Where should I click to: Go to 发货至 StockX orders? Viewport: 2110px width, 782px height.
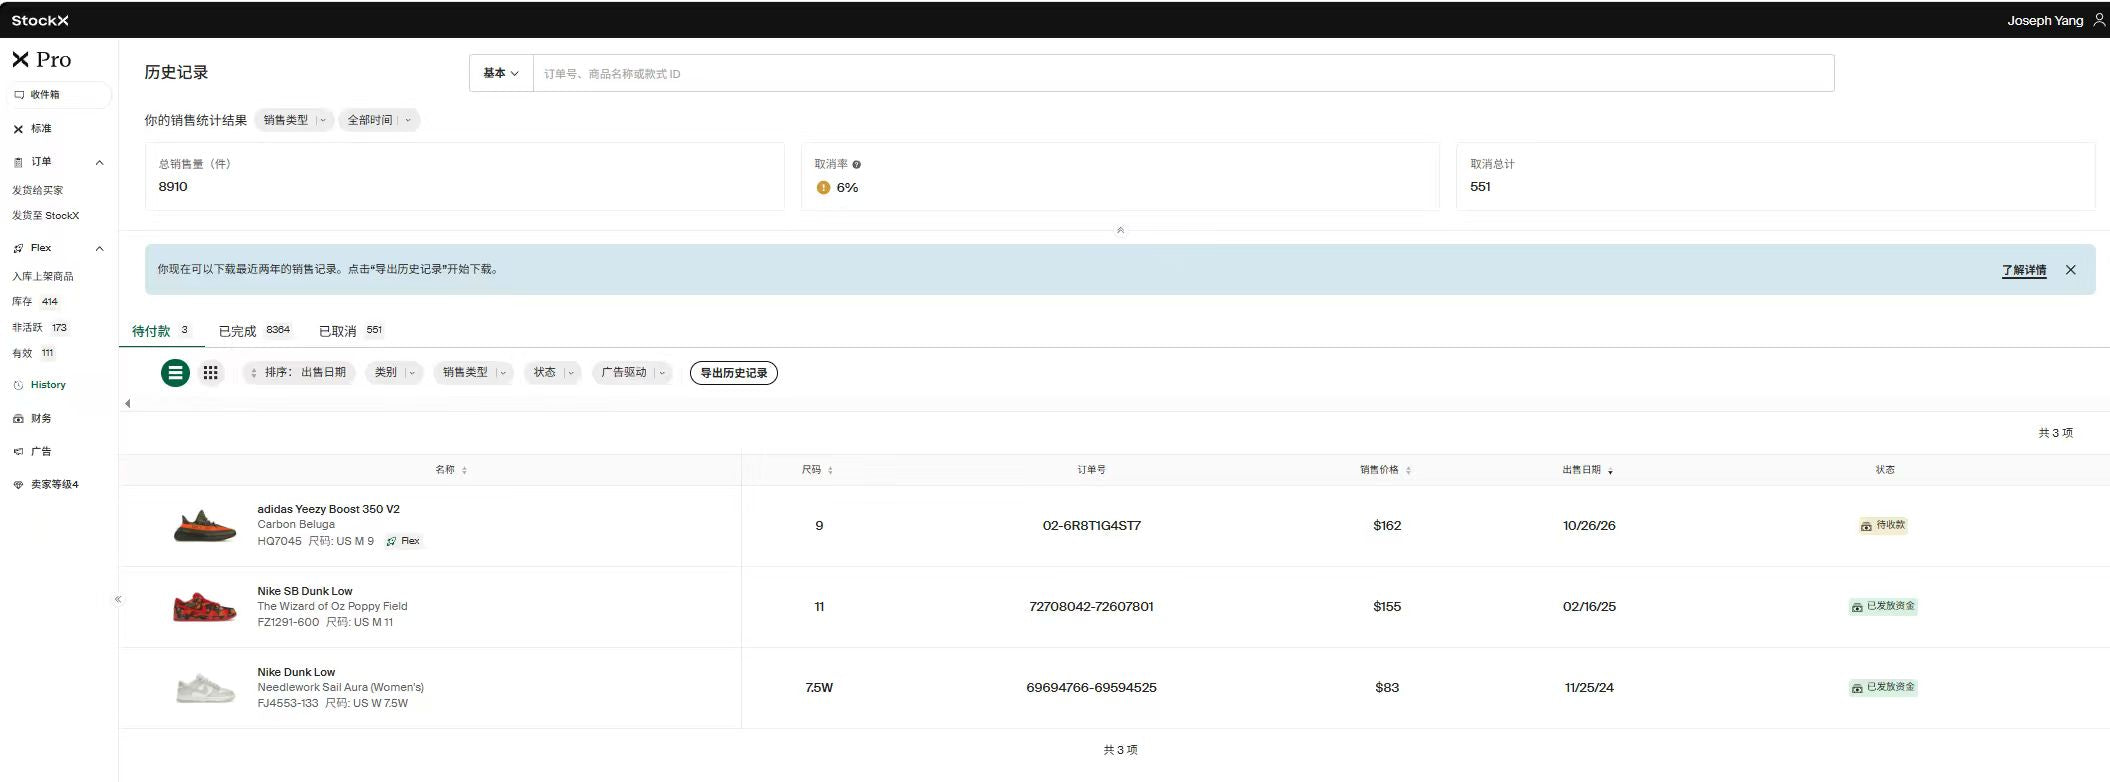click(46, 216)
